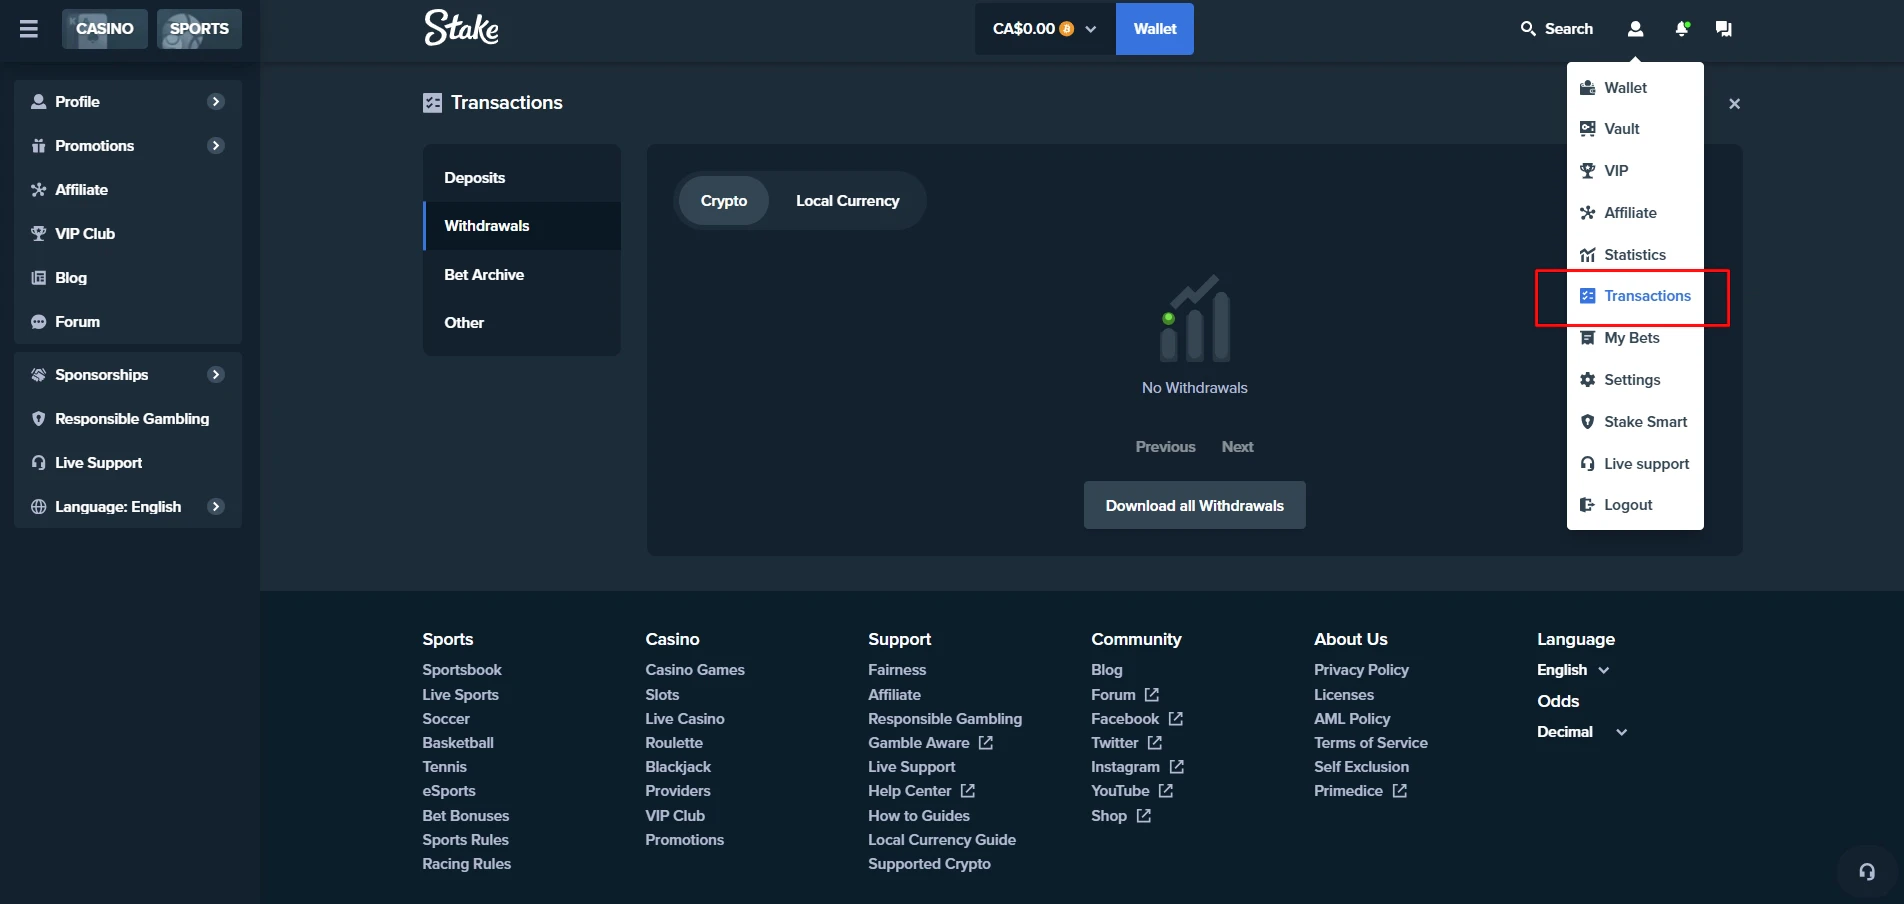
Task: Click the search magnifier icon
Action: (x=1528, y=29)
